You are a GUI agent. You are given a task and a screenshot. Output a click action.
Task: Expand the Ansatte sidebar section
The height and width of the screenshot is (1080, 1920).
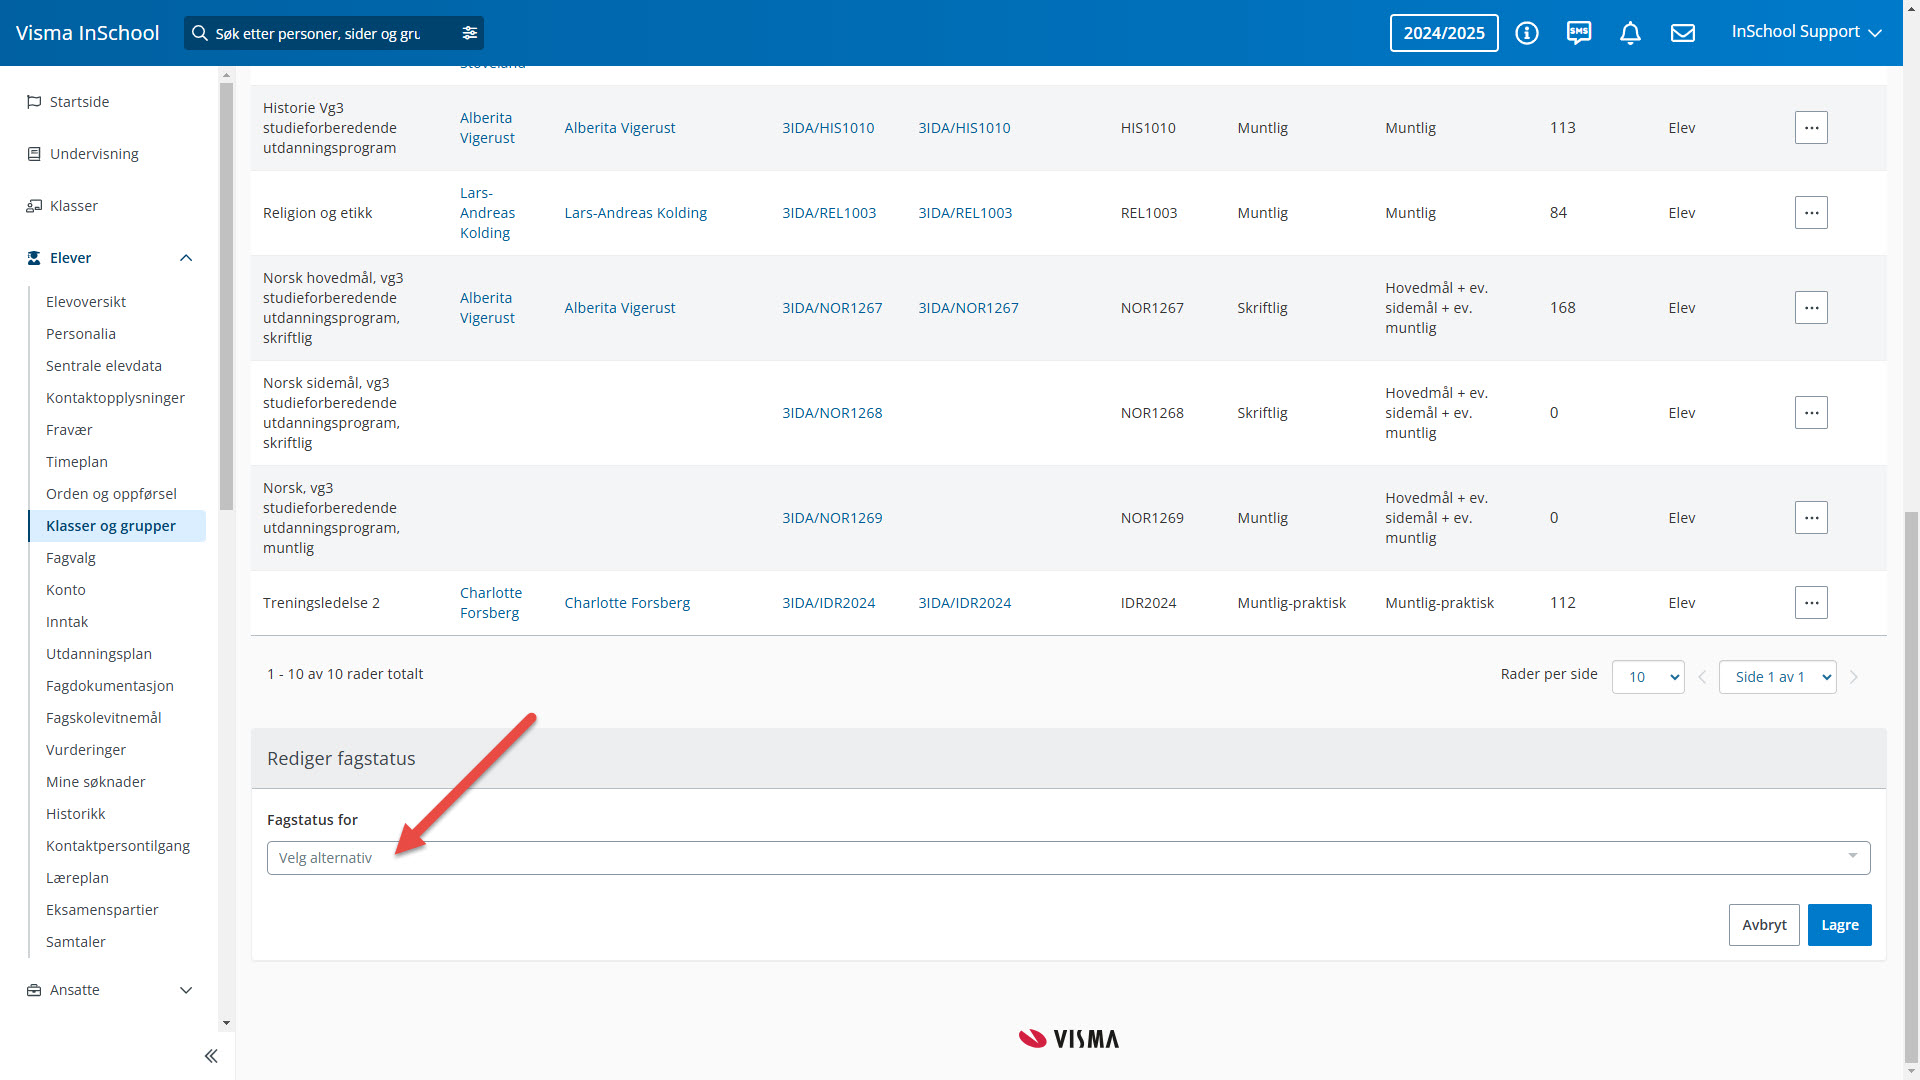(185, 990)
